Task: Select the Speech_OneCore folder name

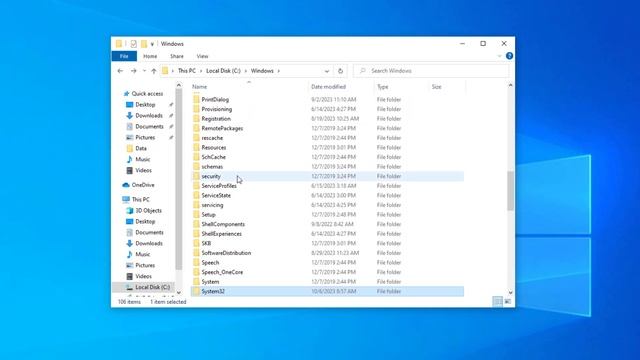Action: tap(222, 272)
